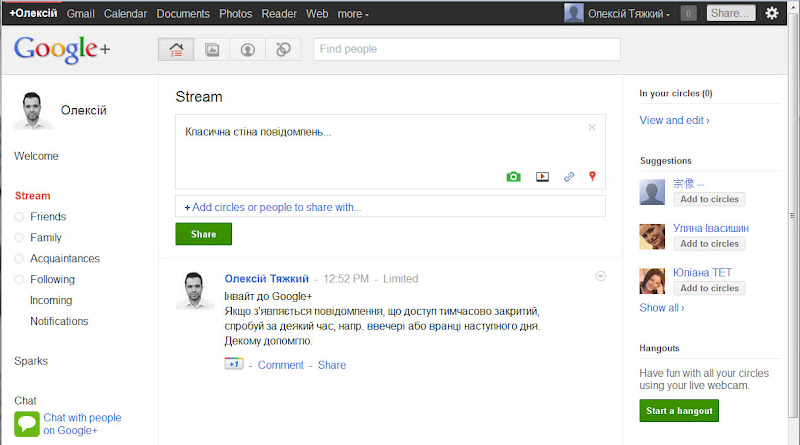Click the Google+ logo
This screenshot has height=445, width=800.
tap(62, 50)
